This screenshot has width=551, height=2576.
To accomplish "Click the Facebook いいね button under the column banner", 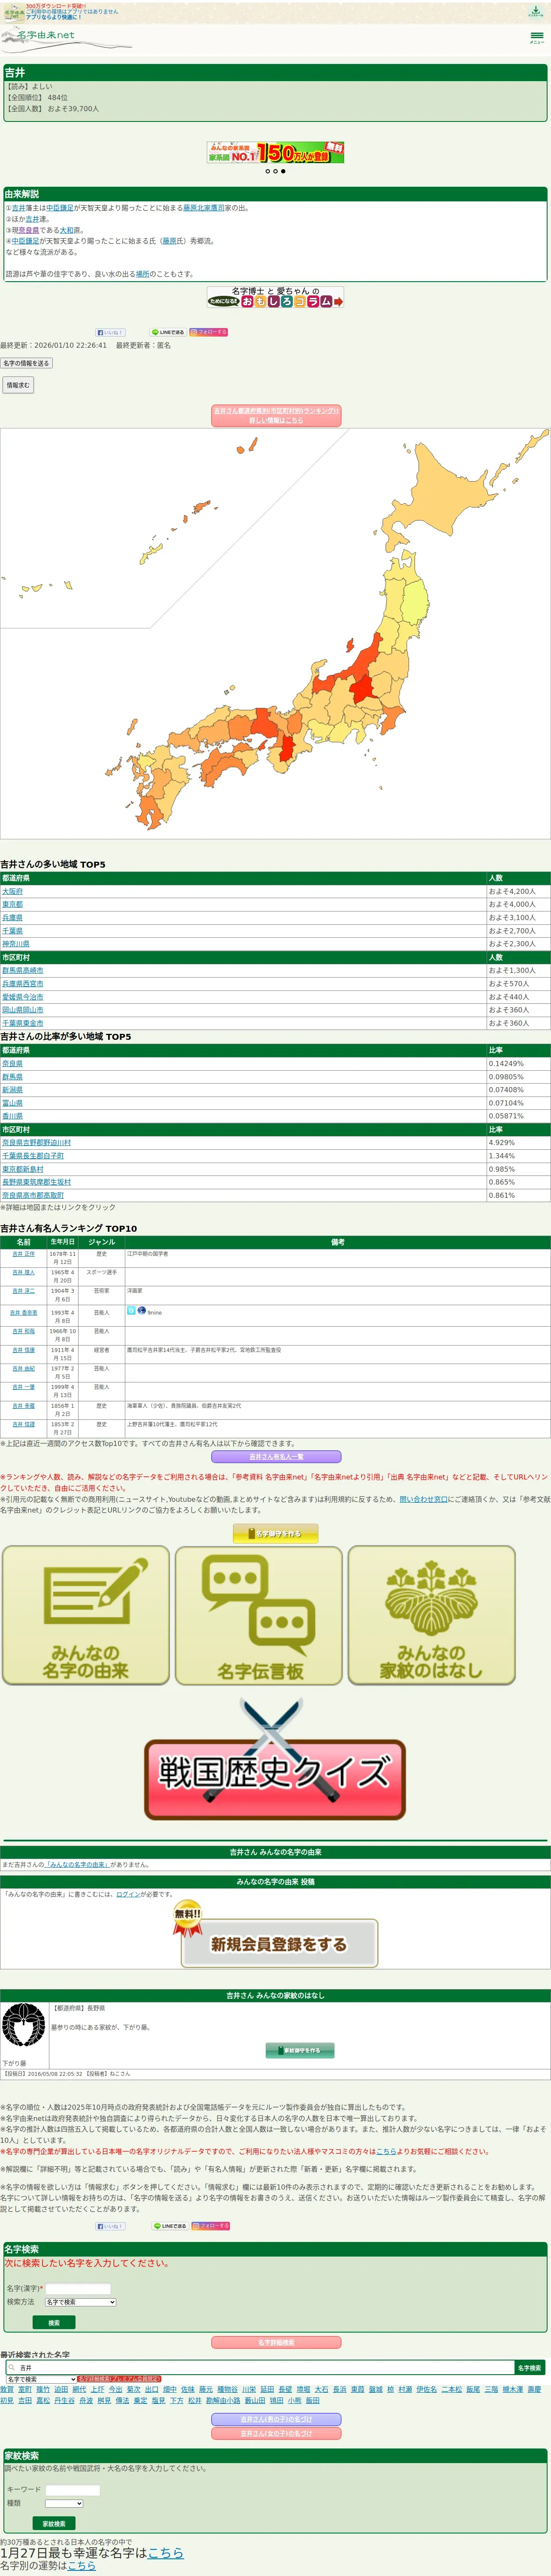I will click(x=110, y=332).
